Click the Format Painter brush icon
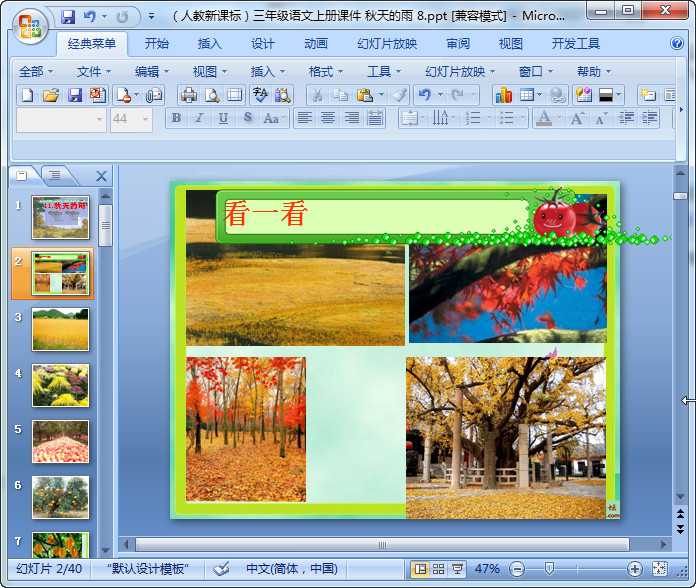 (399, 95)
